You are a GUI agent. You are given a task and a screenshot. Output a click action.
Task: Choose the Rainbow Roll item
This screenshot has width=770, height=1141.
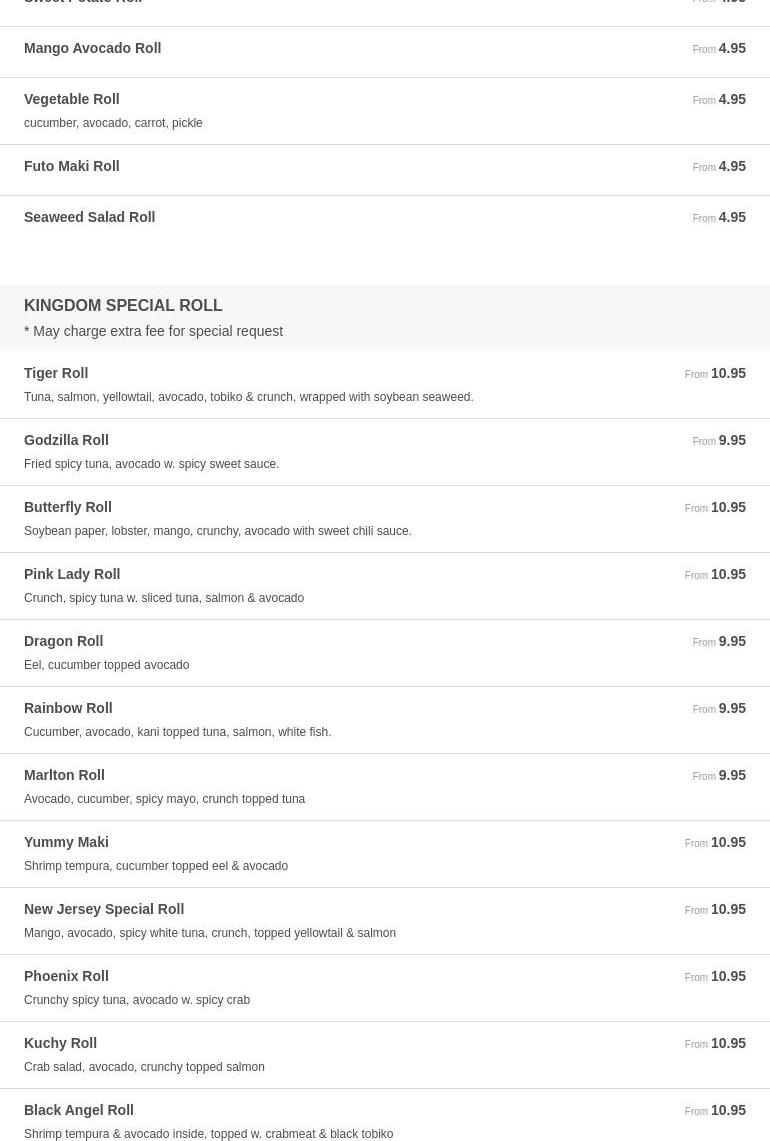pyautogui.click(x=68, y=708)
